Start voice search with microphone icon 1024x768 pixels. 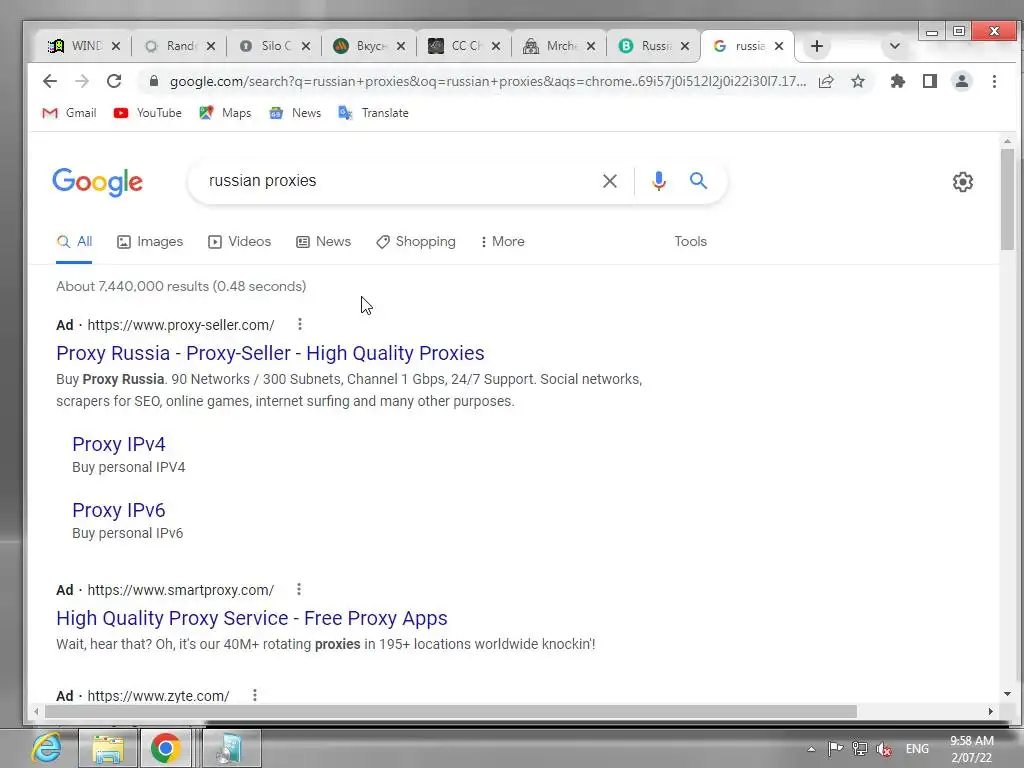659,181
